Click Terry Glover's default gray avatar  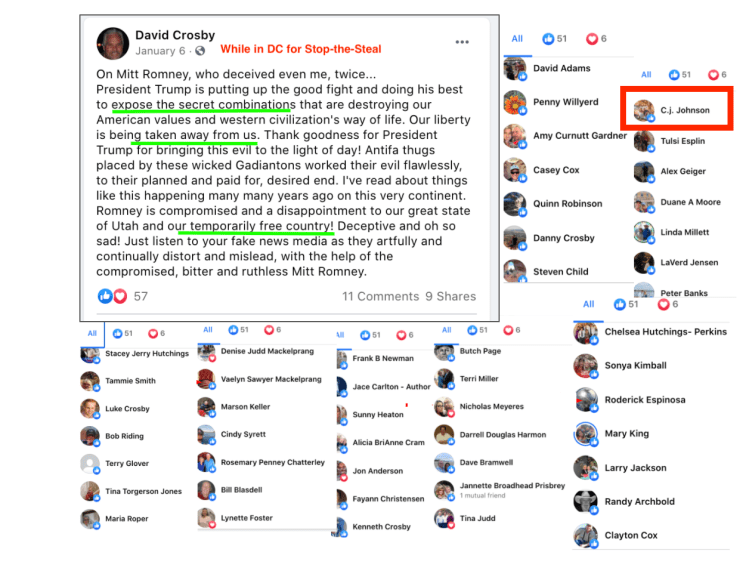pos(90,463)
